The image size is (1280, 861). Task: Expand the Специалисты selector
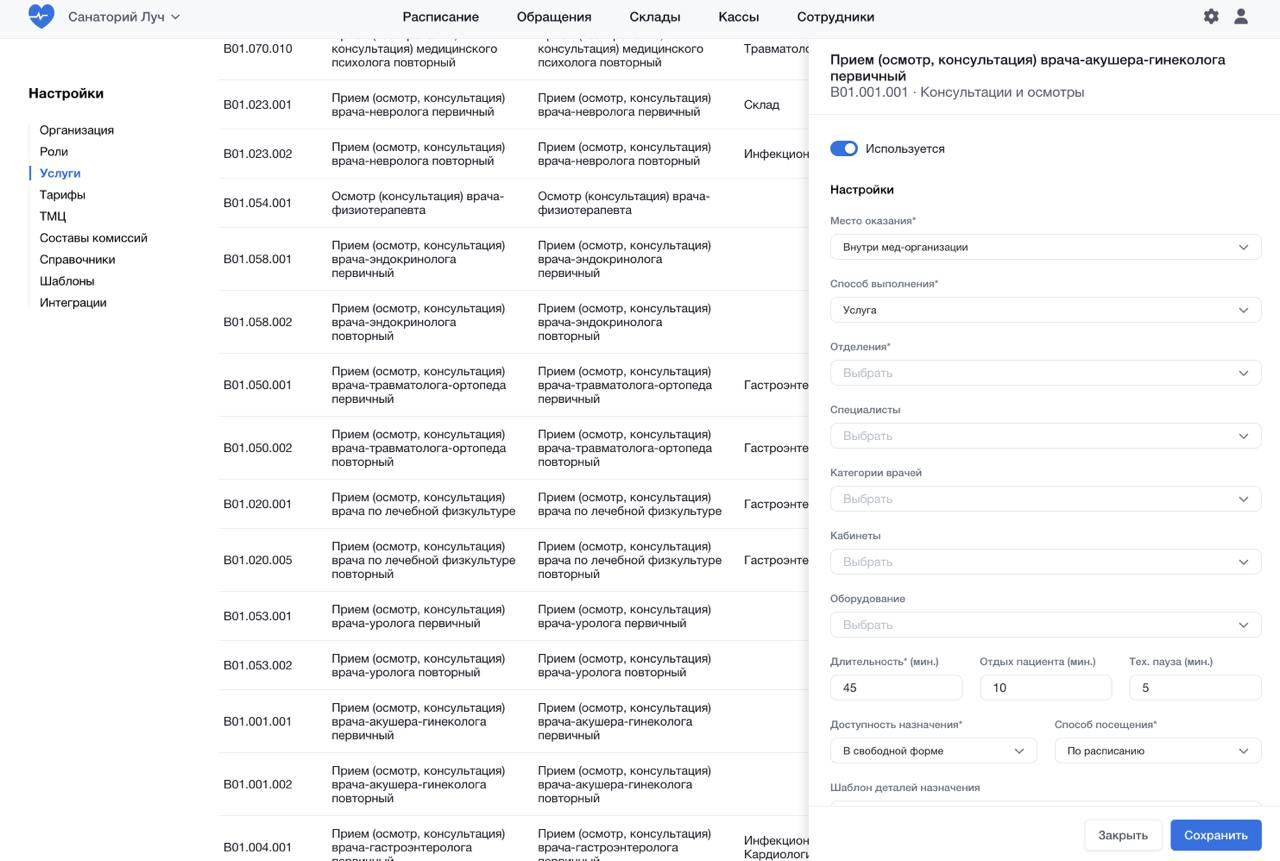(x=1045, y=436)
